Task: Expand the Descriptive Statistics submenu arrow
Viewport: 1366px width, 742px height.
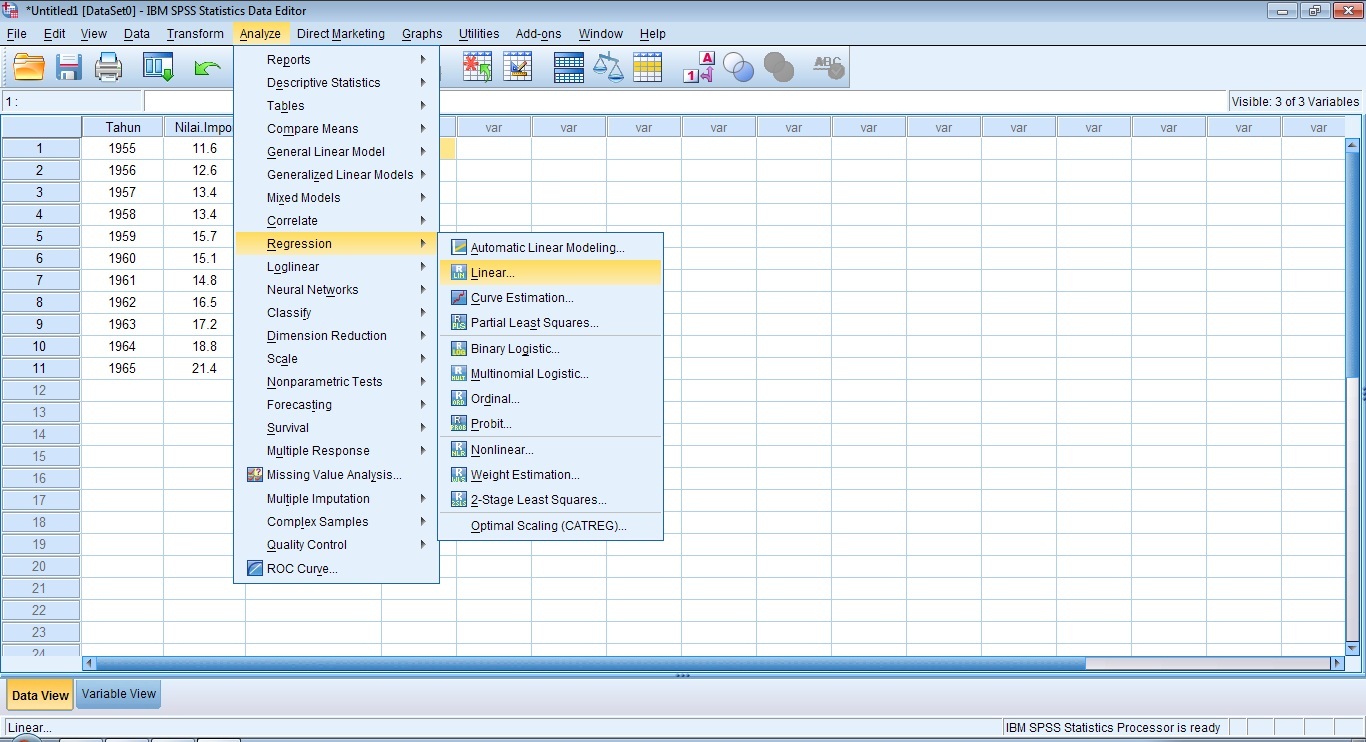Action: click(424, 83)
